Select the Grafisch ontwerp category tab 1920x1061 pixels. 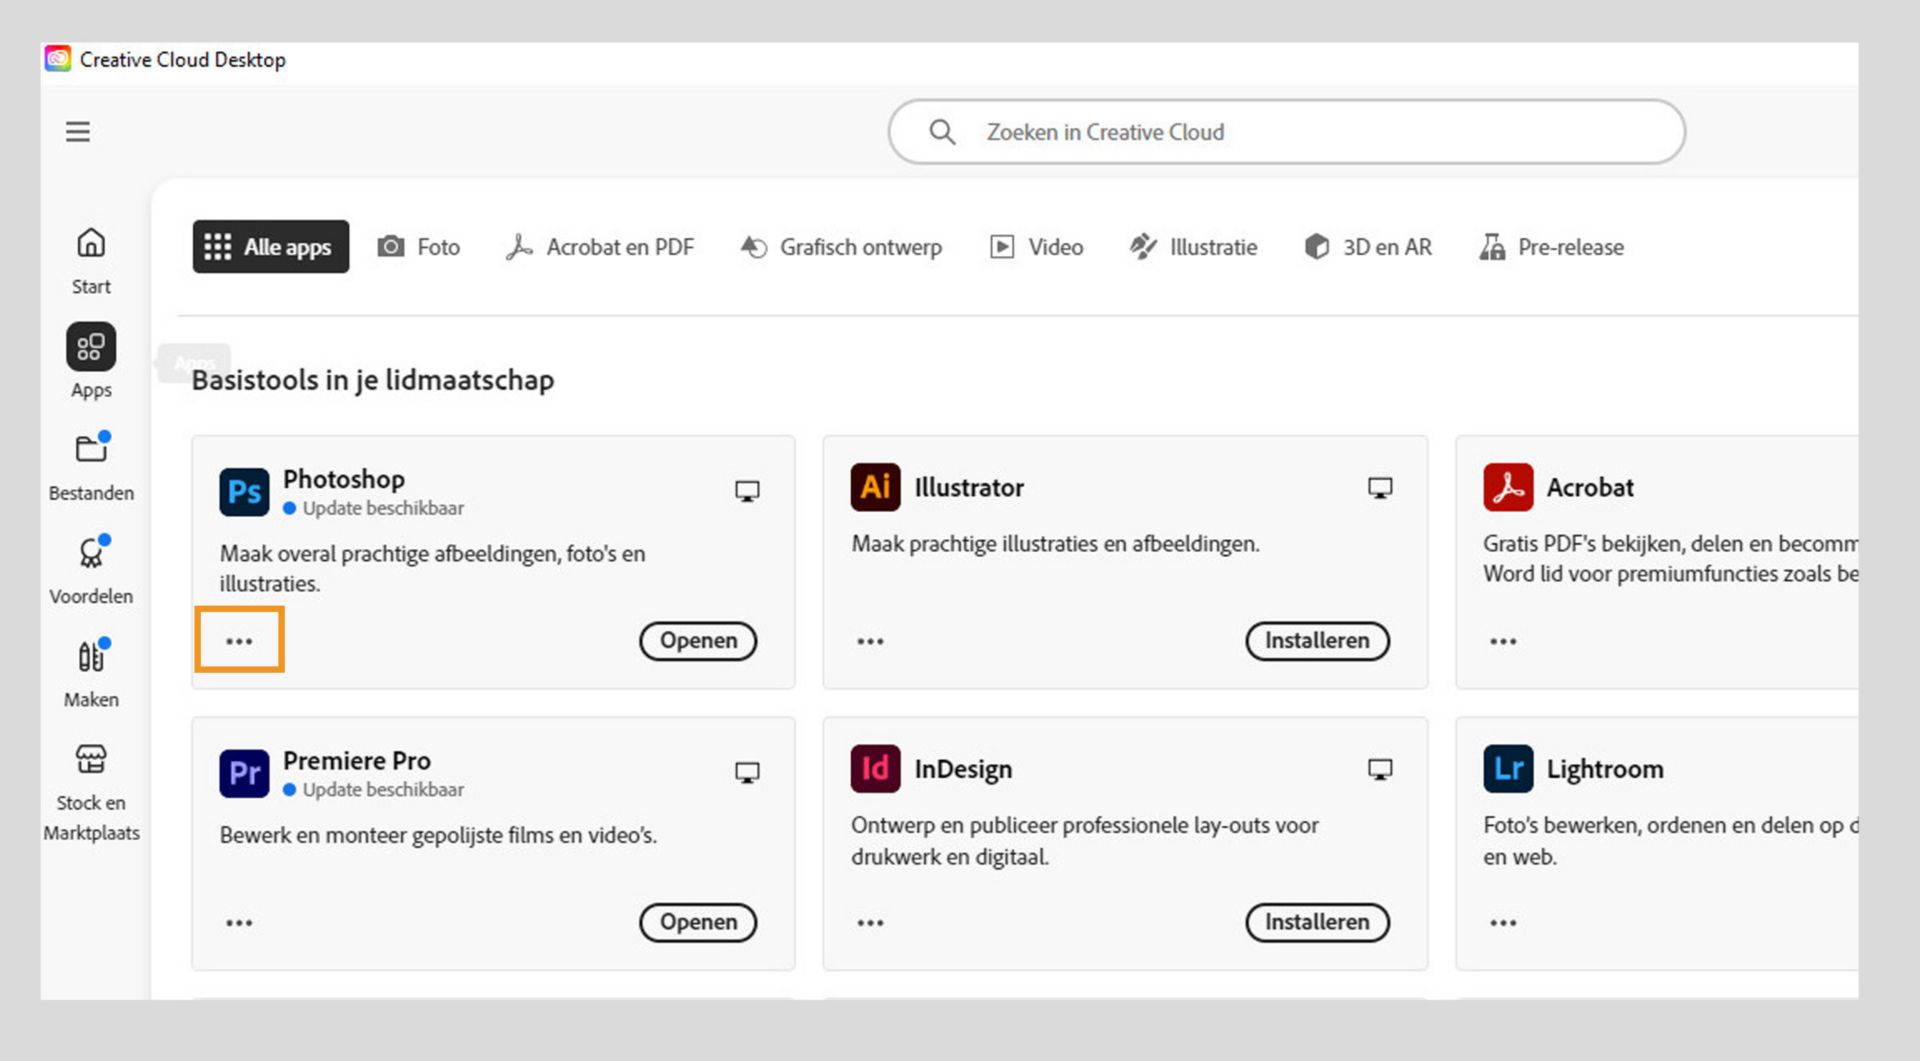coord(841,247)
